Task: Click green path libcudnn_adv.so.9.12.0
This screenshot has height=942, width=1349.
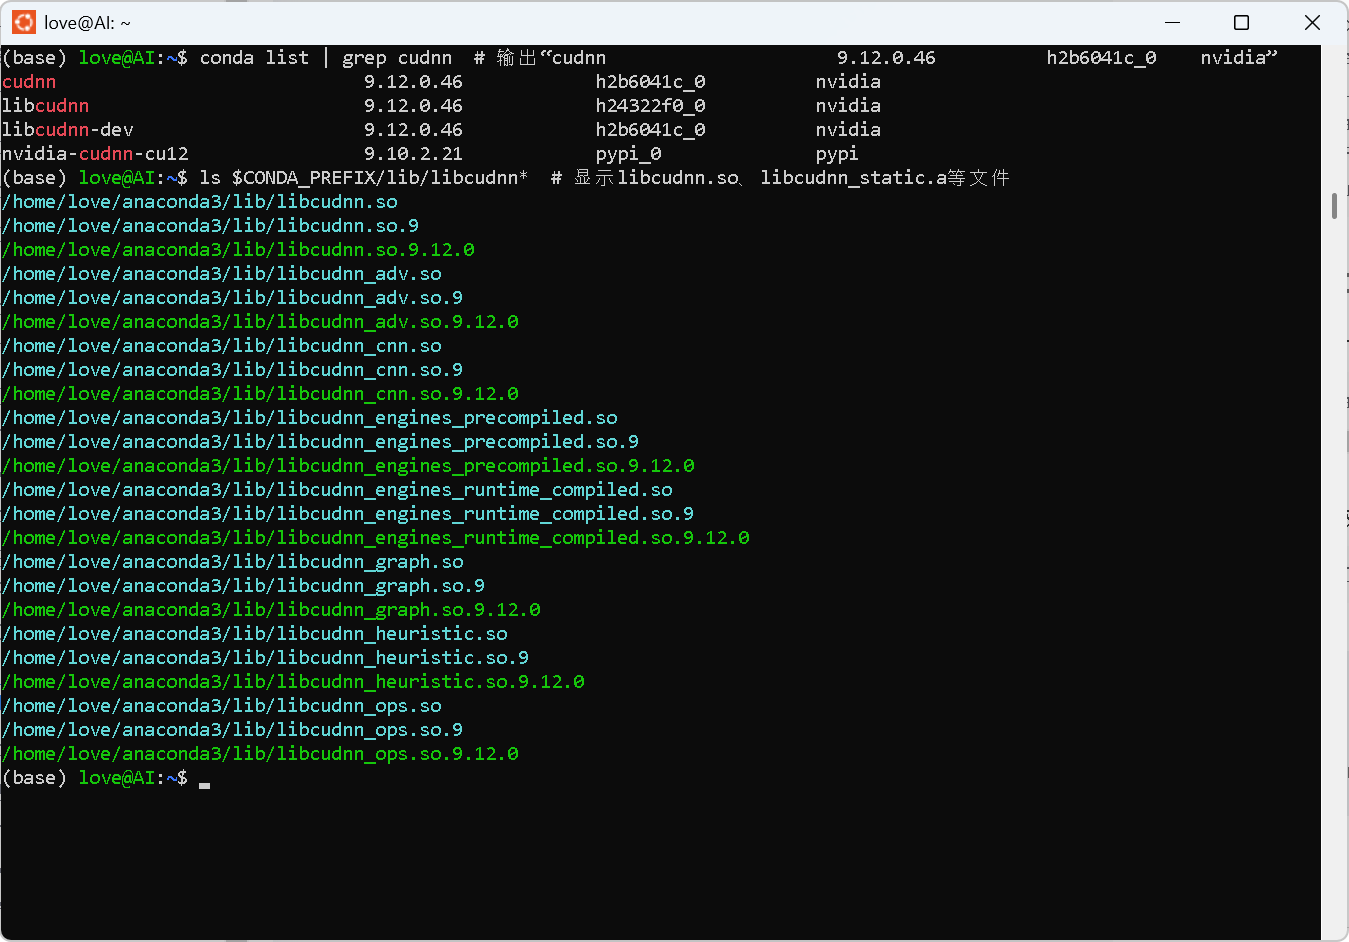Action: pos(260,322)
